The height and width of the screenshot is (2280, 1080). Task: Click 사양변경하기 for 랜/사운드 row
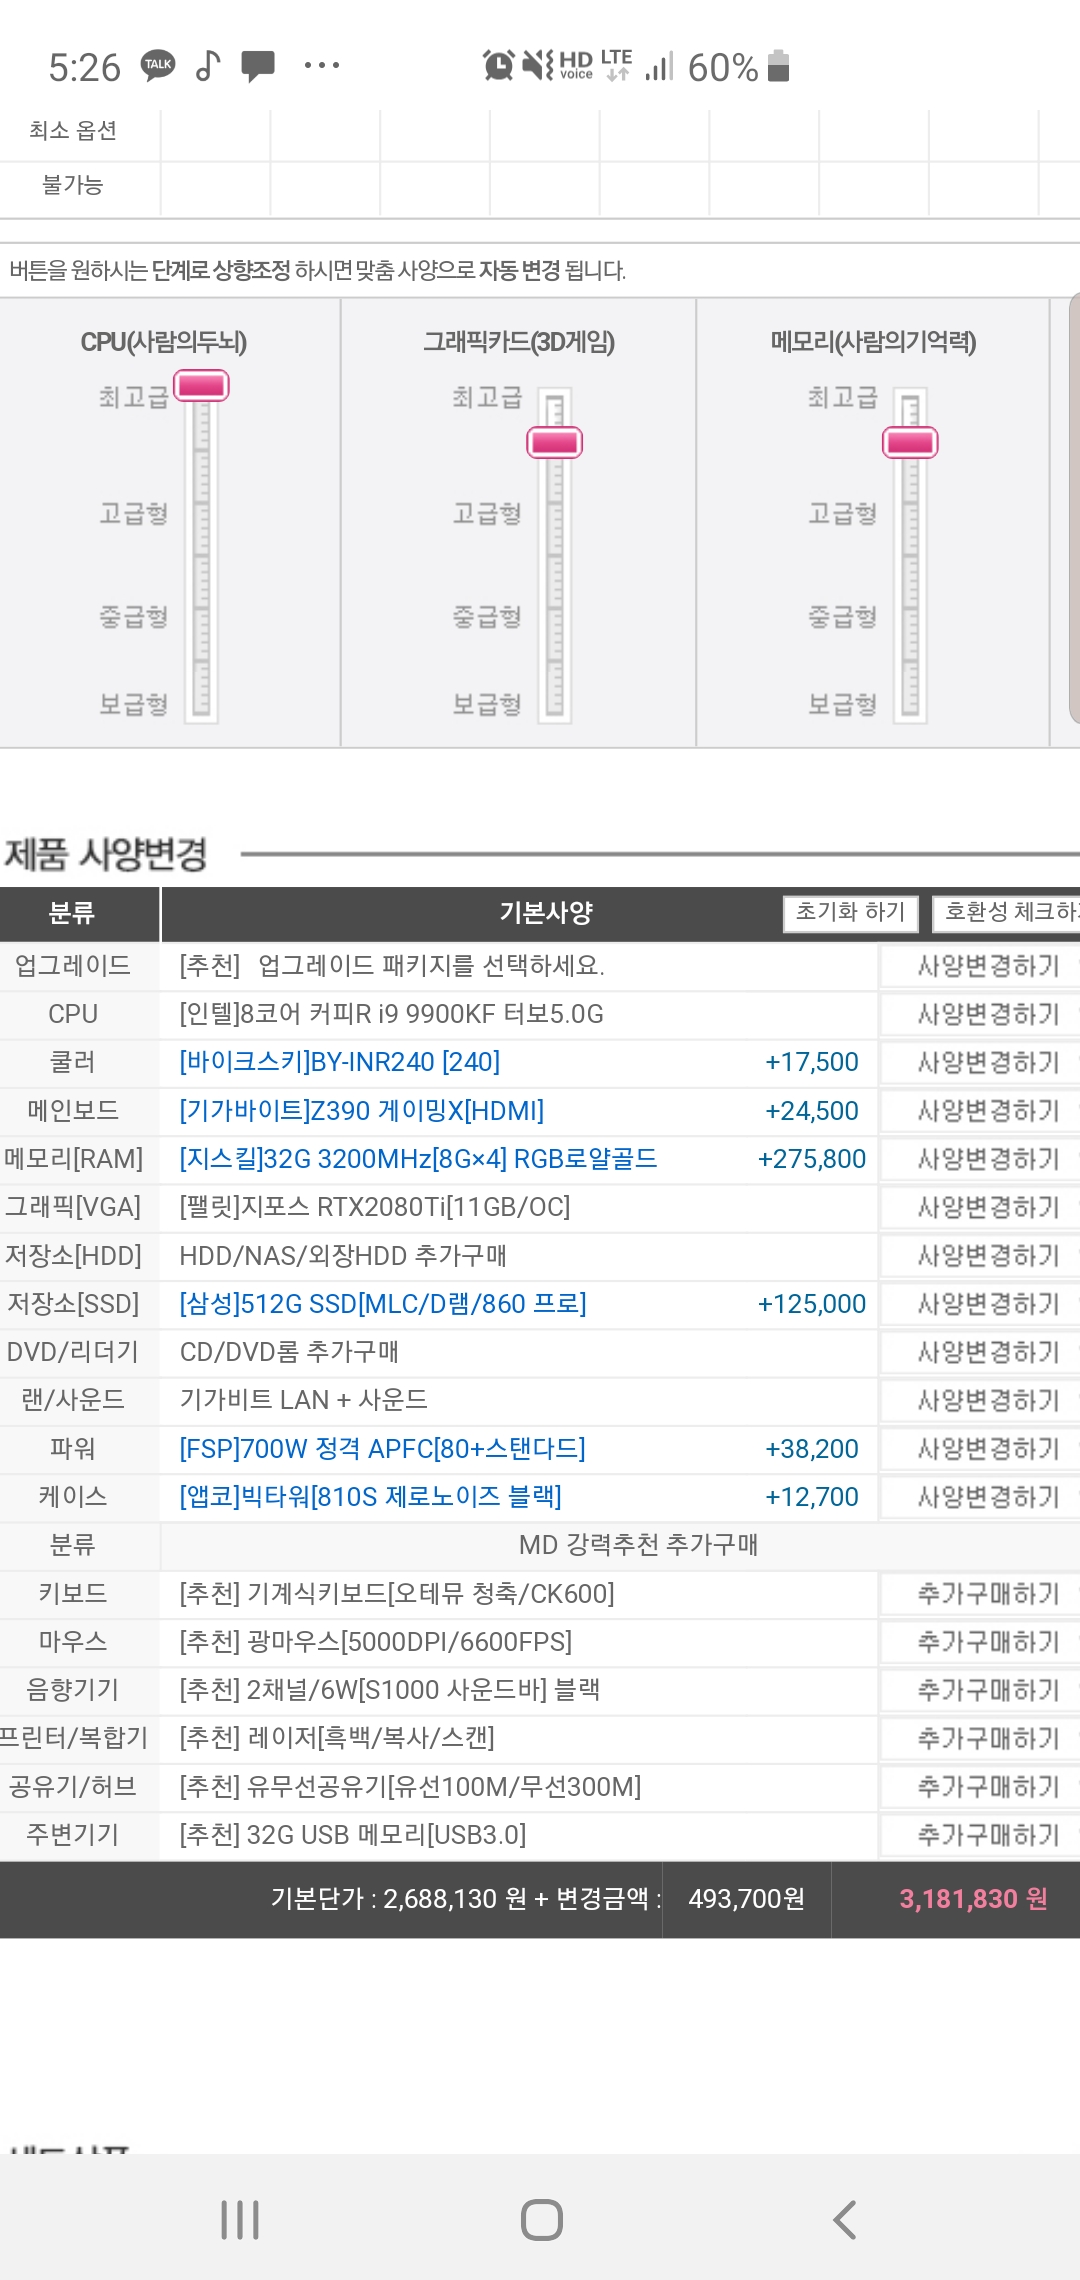point(980,1400)
